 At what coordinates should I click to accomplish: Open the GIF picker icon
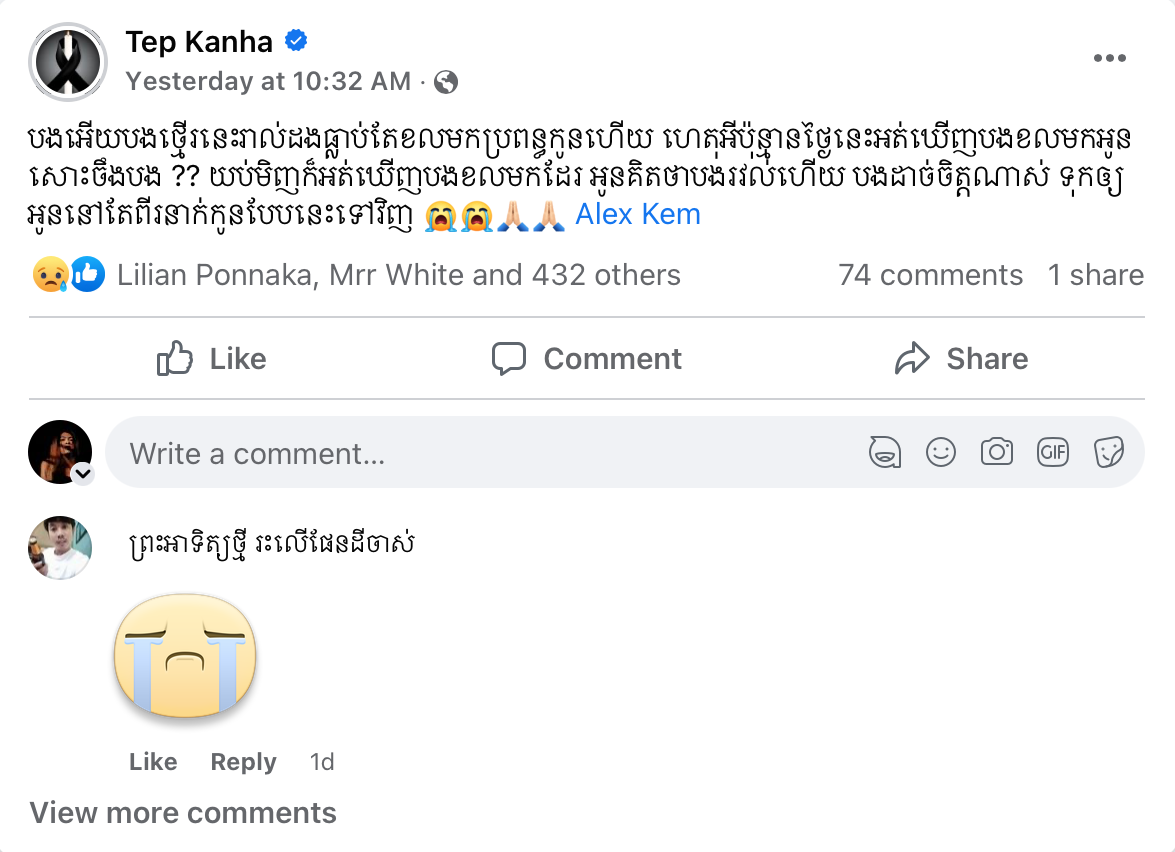1052,453
